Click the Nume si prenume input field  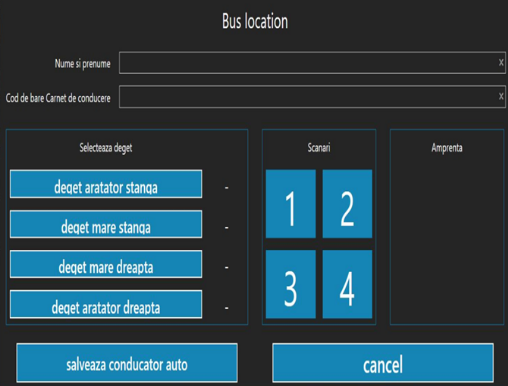tap(312, 63)
